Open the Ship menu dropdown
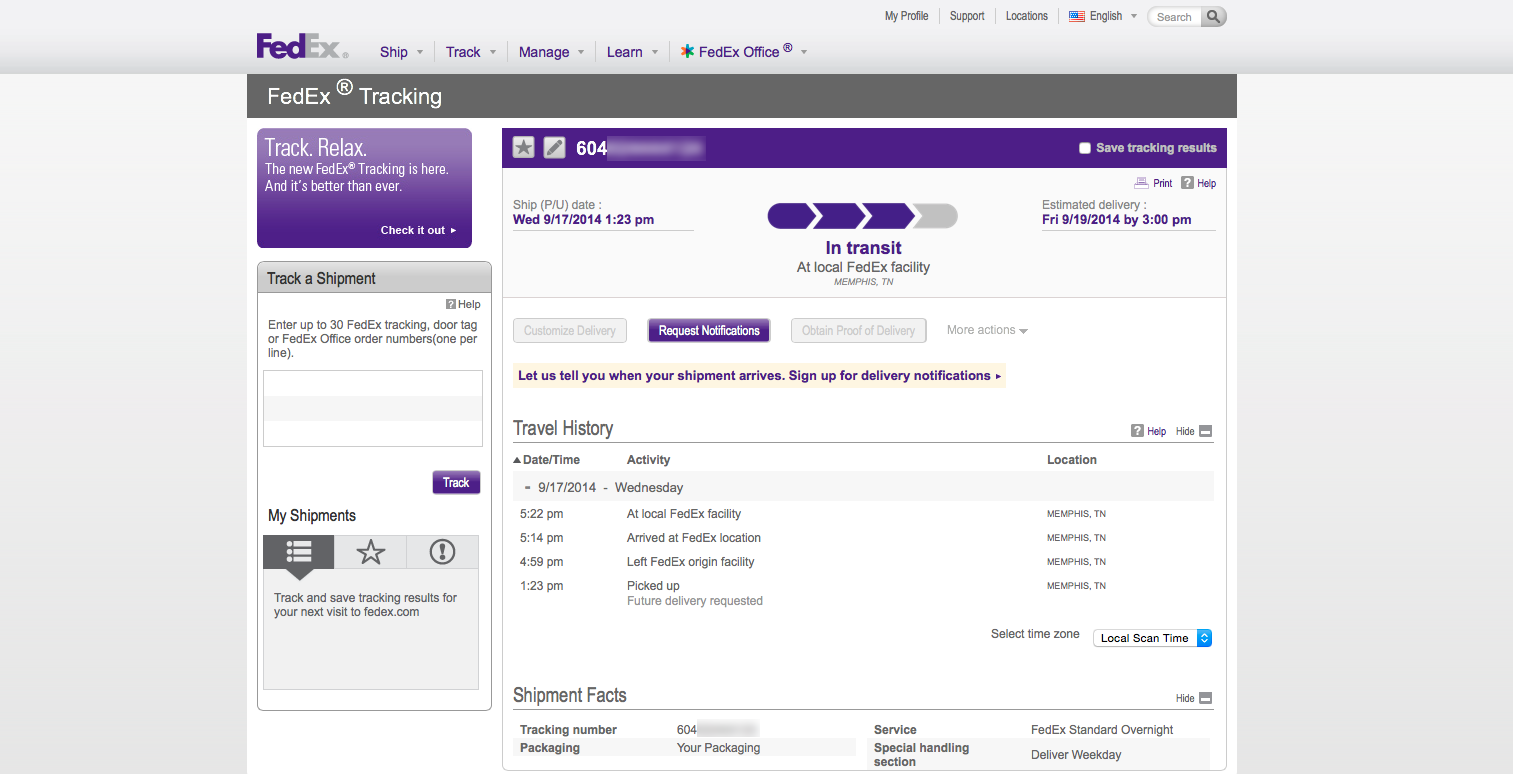The height and width of the screenshot is (774, 1513). tap(401, 52)
